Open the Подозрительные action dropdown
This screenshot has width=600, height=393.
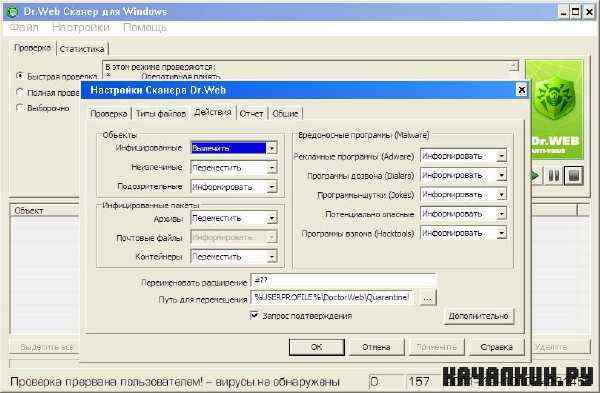(x=271, y=187)
